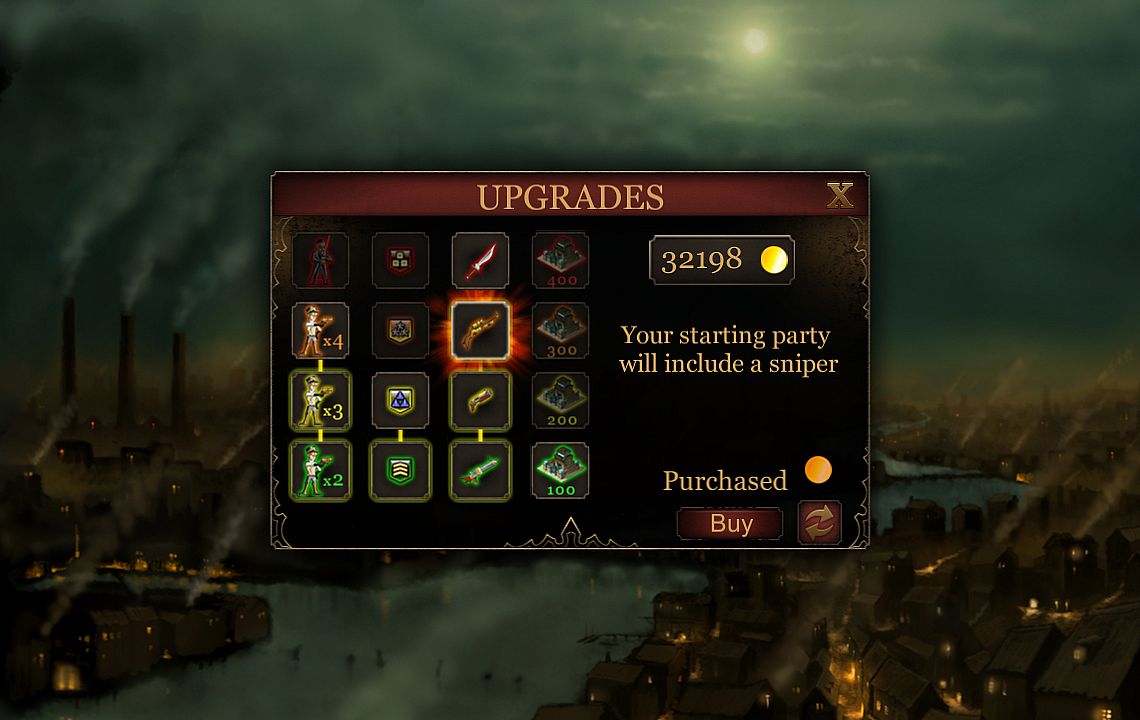Pick the dim shield badge in second row
1140x720 pixels.
coord(400,331)
